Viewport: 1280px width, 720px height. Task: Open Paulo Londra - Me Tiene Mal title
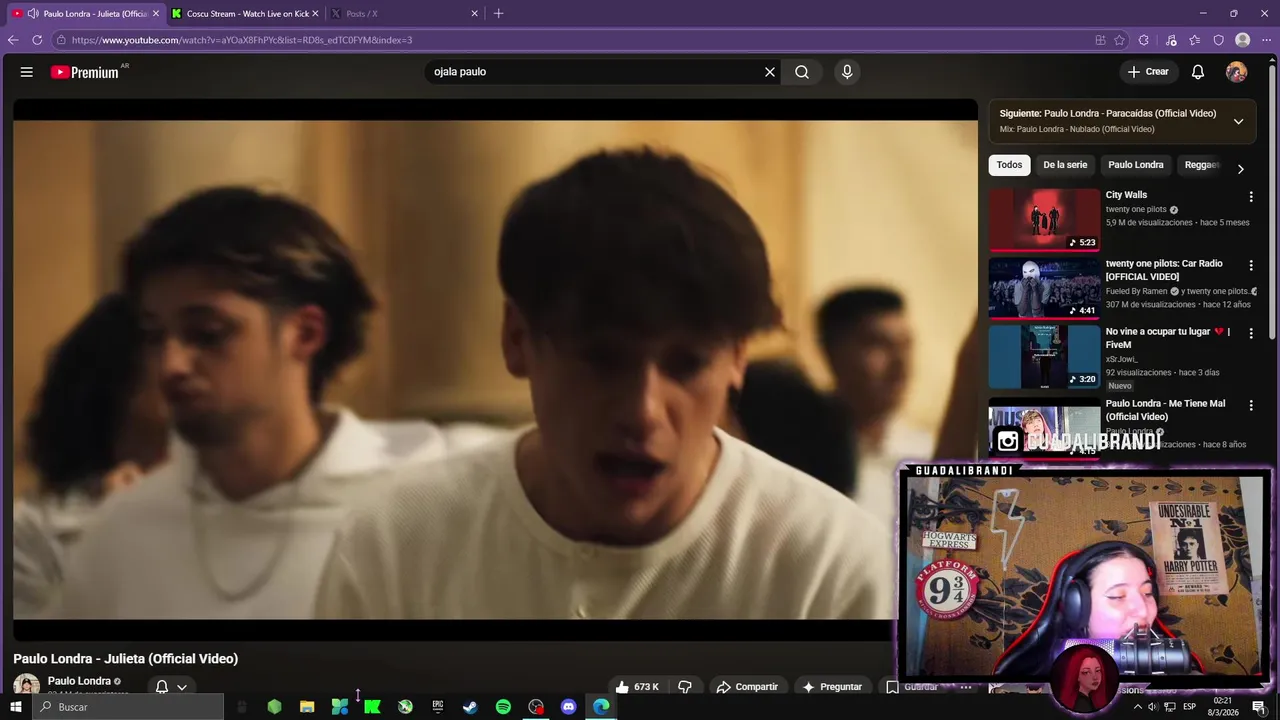click(x=1165, y=410)
